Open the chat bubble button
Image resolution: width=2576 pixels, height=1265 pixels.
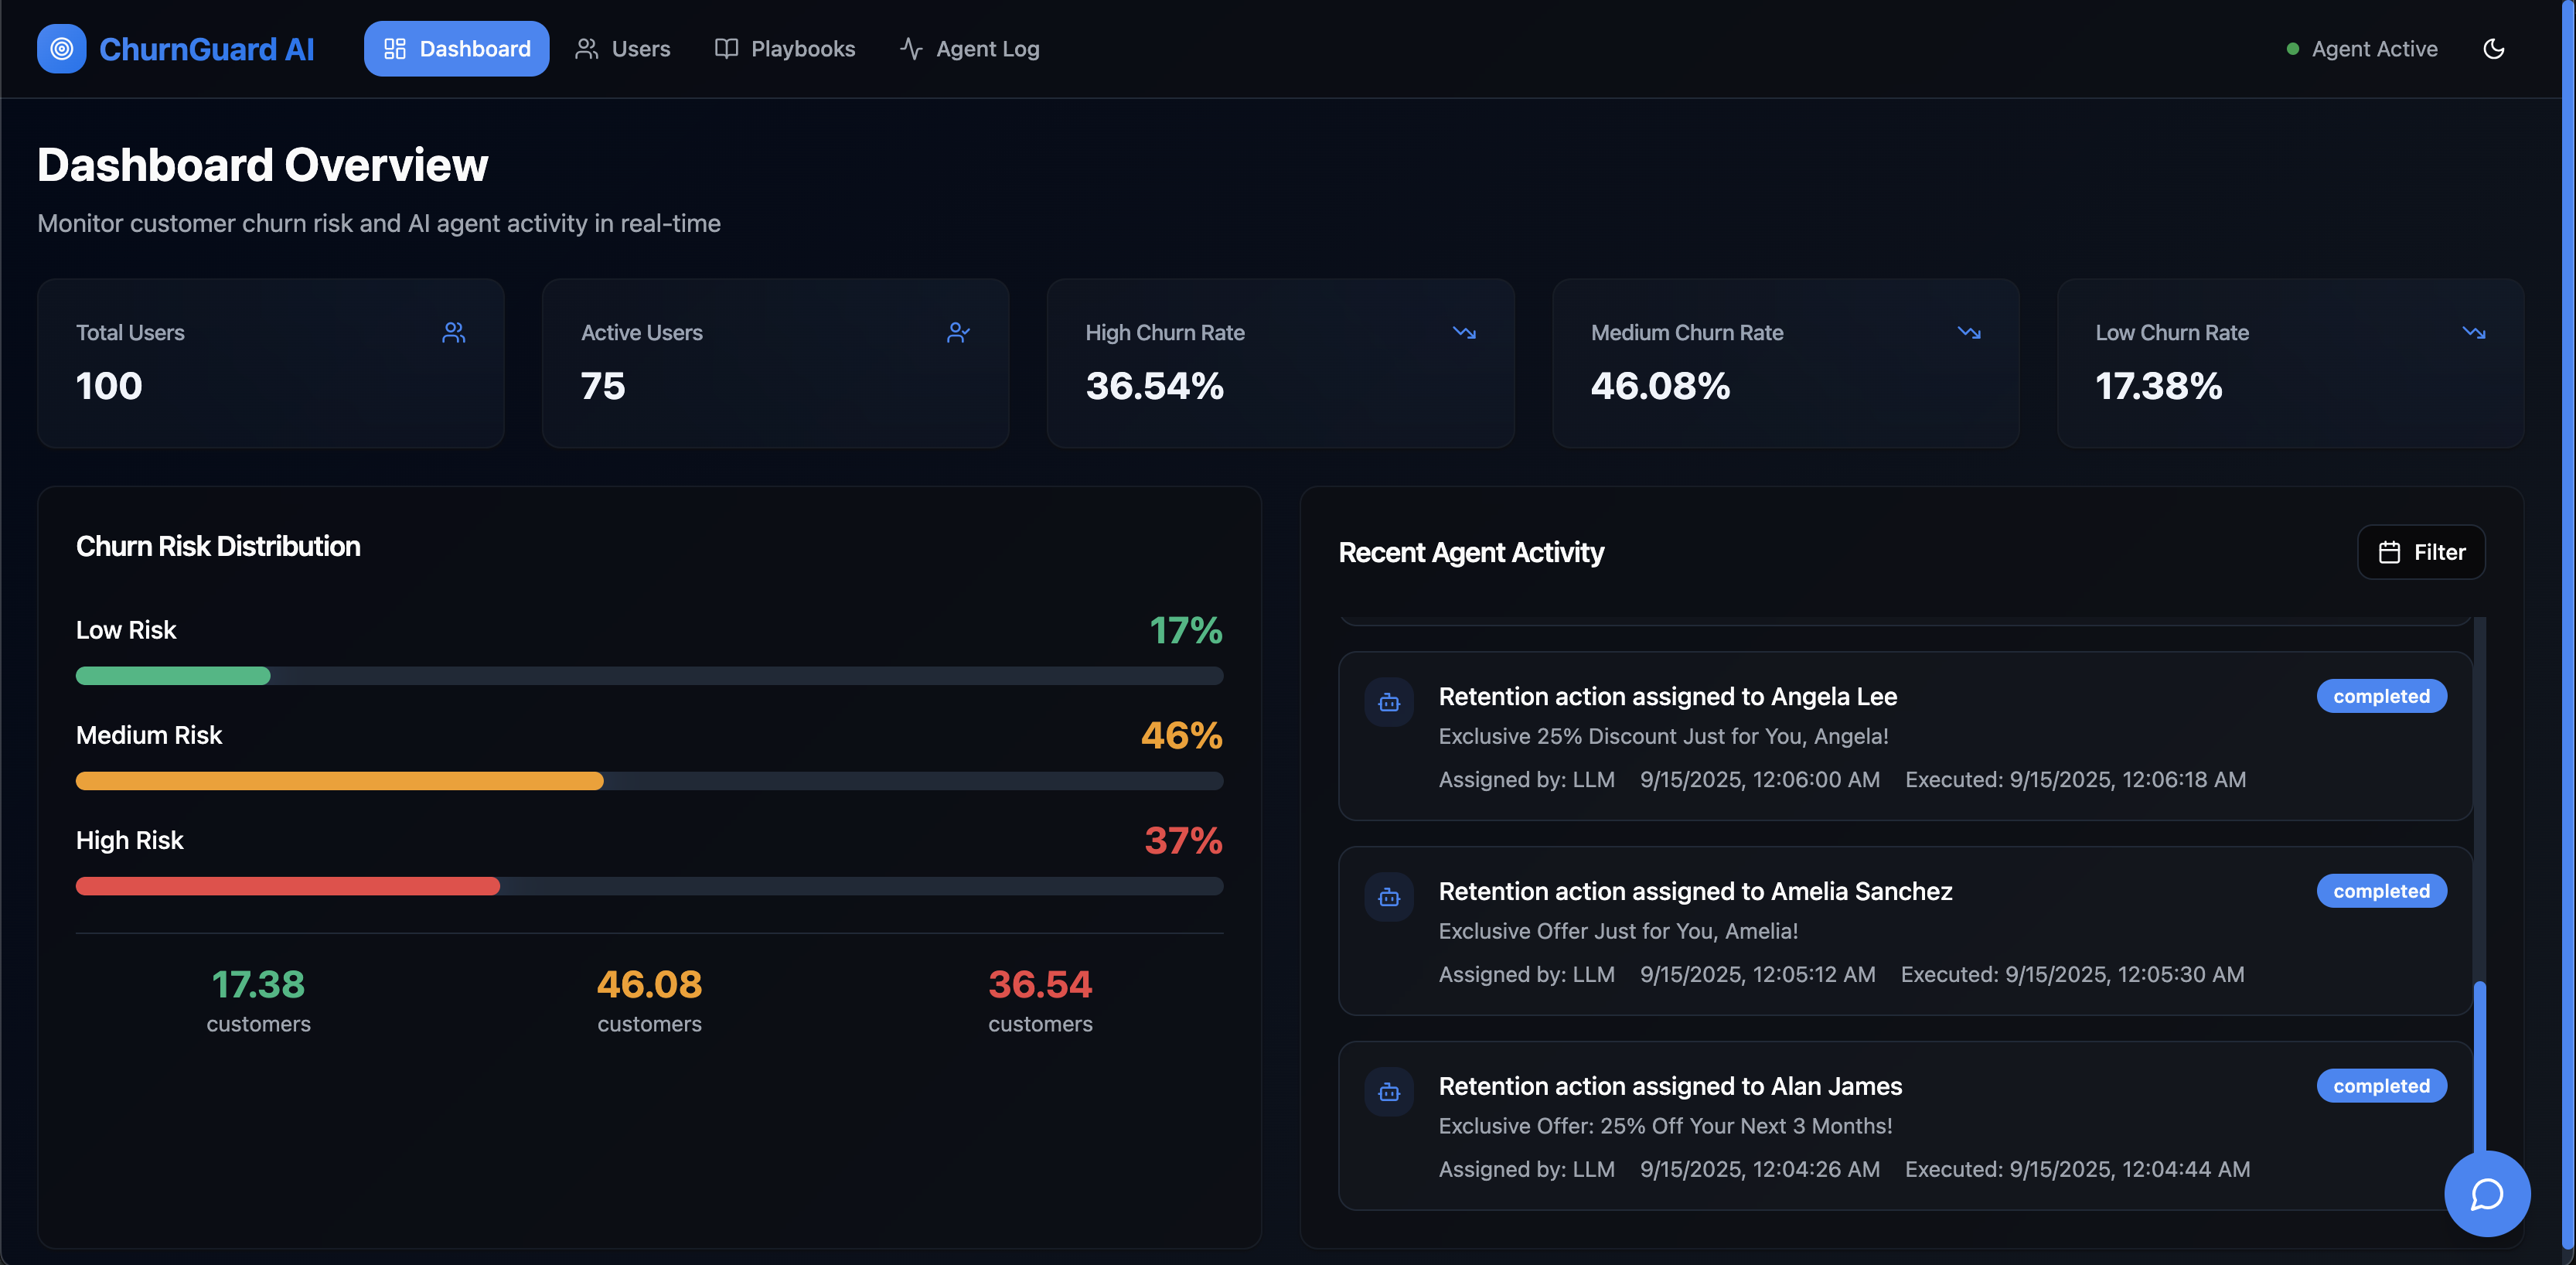(x=2486, y=1193)
